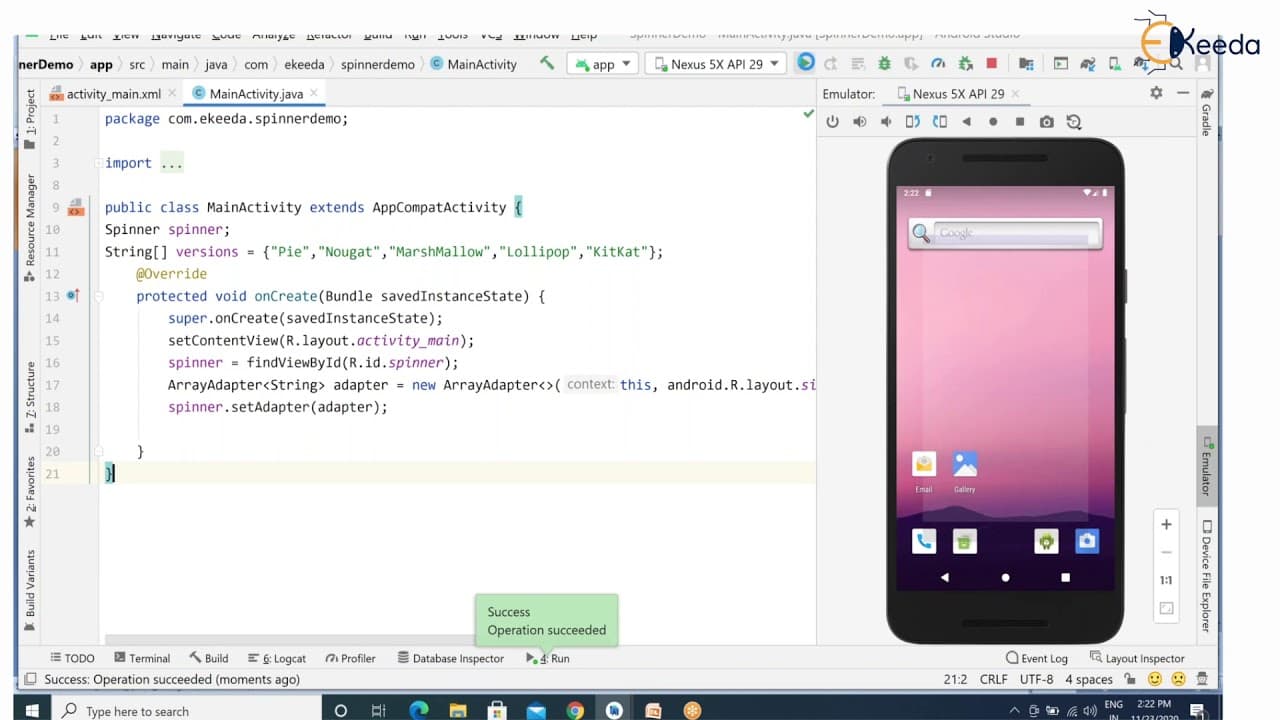Take an emulator screenshot with camera icon
Image resolution: width=1280 pixels, height=720 pixels.
tap(1046, 122)
